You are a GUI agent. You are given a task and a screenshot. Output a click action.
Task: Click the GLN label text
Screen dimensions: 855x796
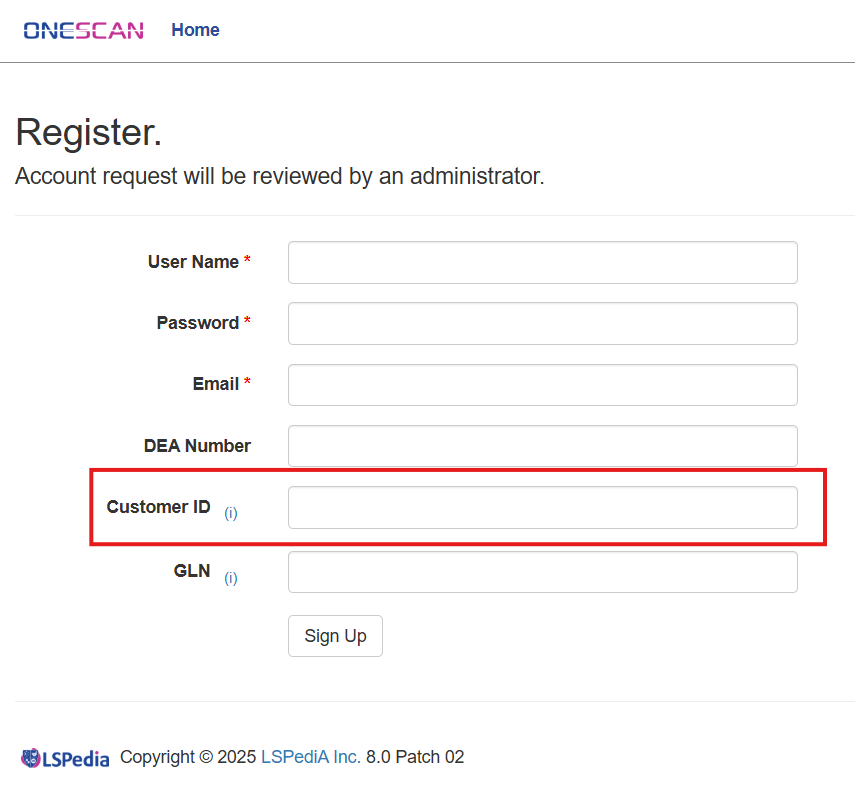192,571
